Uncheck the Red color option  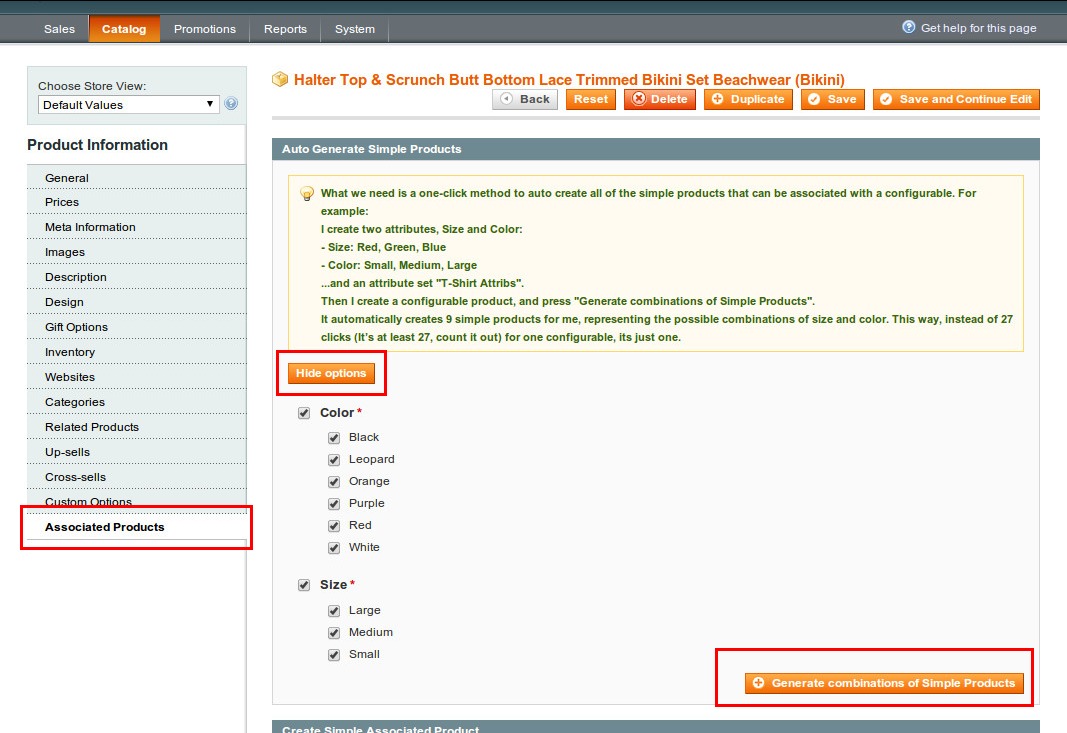coord(333,526)
